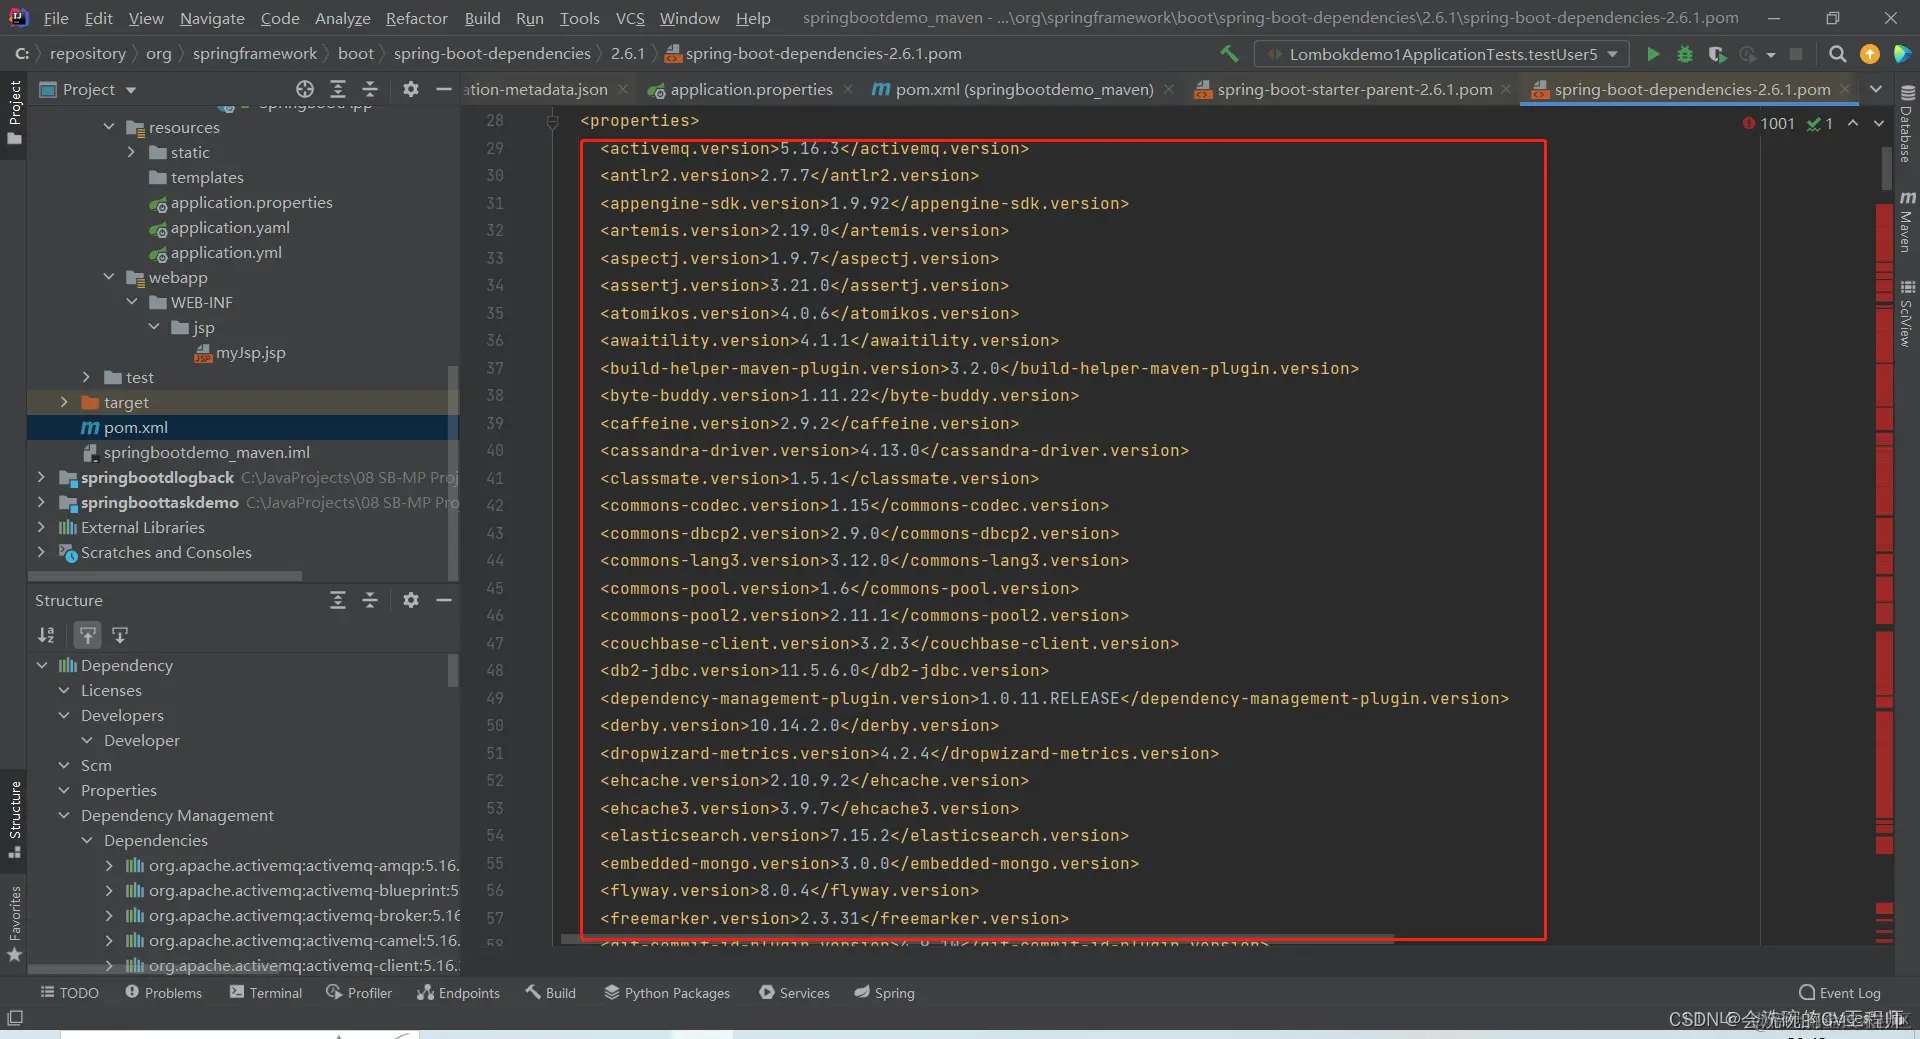Expand all in Structure panel header
The width and height of the screenshot is (1920, 1039).
pos(338,600)
